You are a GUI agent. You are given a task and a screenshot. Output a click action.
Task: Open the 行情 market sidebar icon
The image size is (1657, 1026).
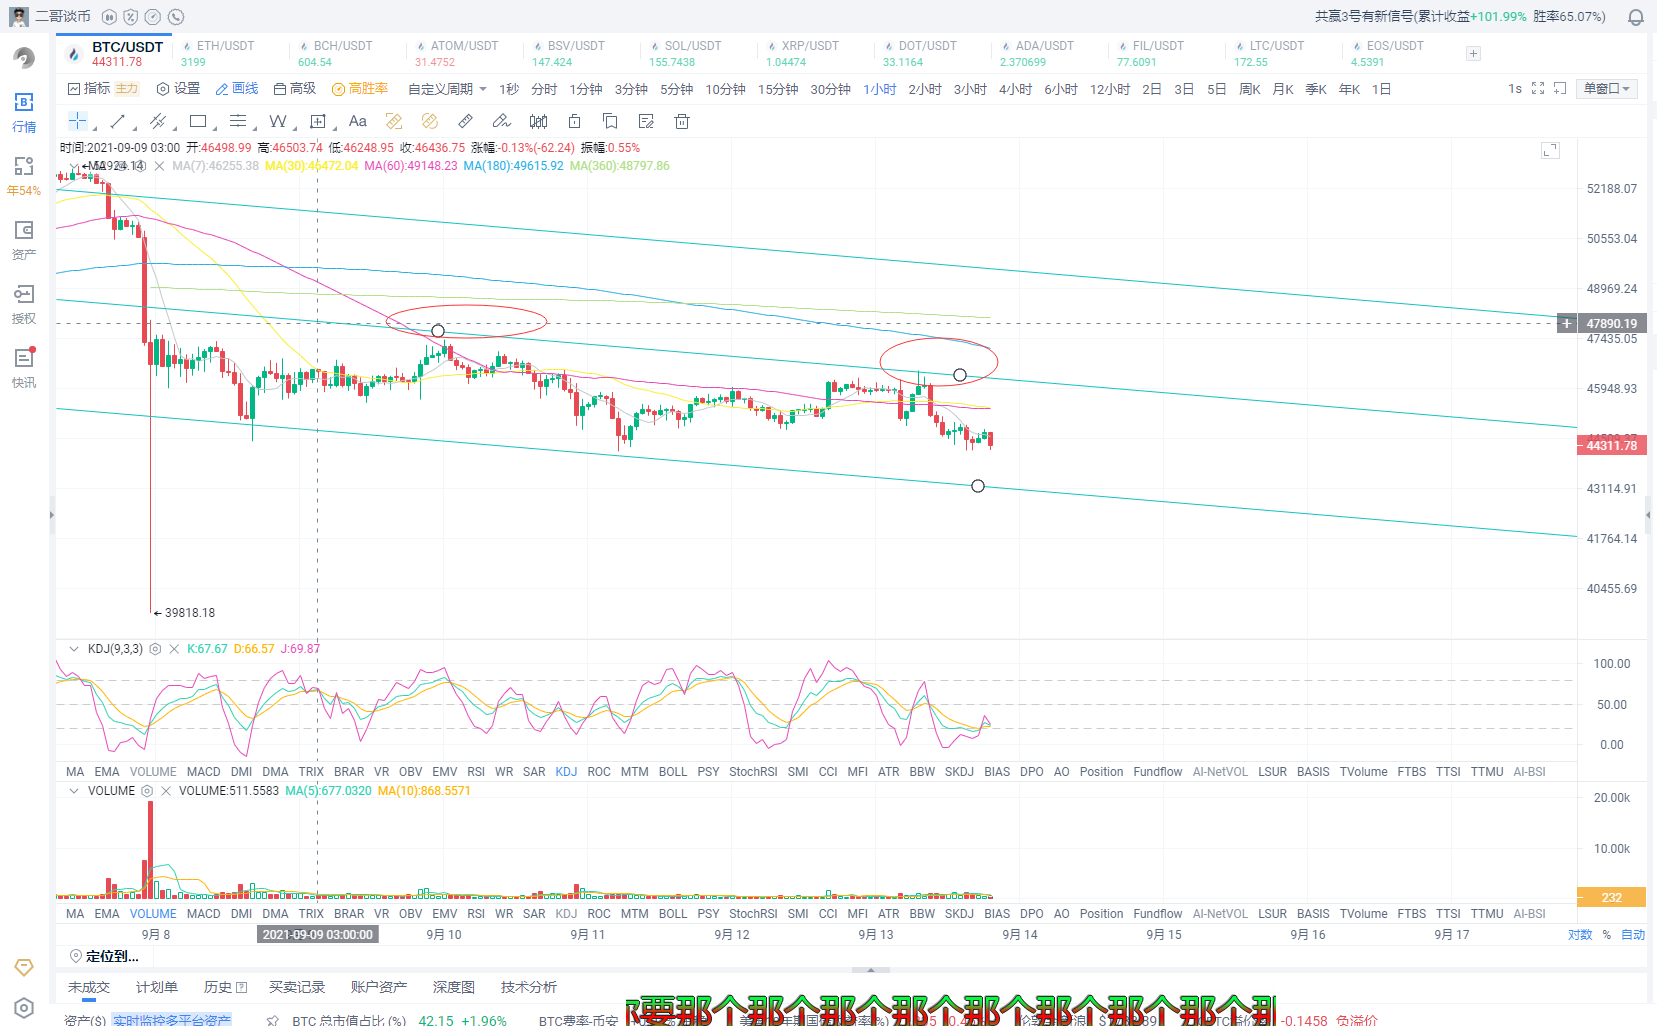24,111
